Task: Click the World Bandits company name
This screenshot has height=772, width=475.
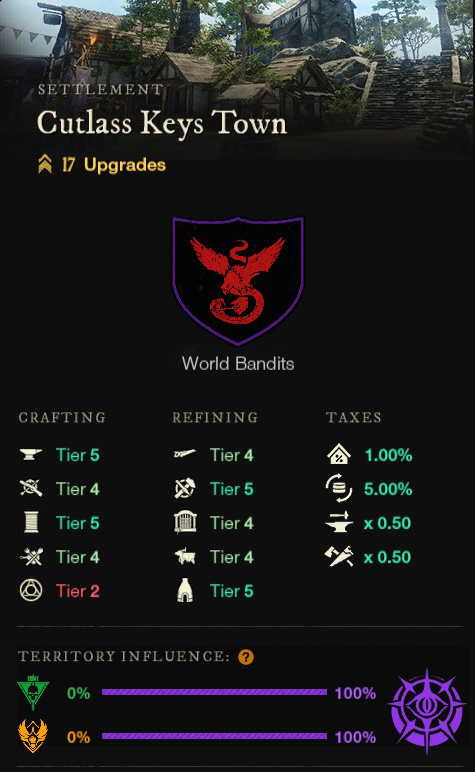Action: (238, 363)
